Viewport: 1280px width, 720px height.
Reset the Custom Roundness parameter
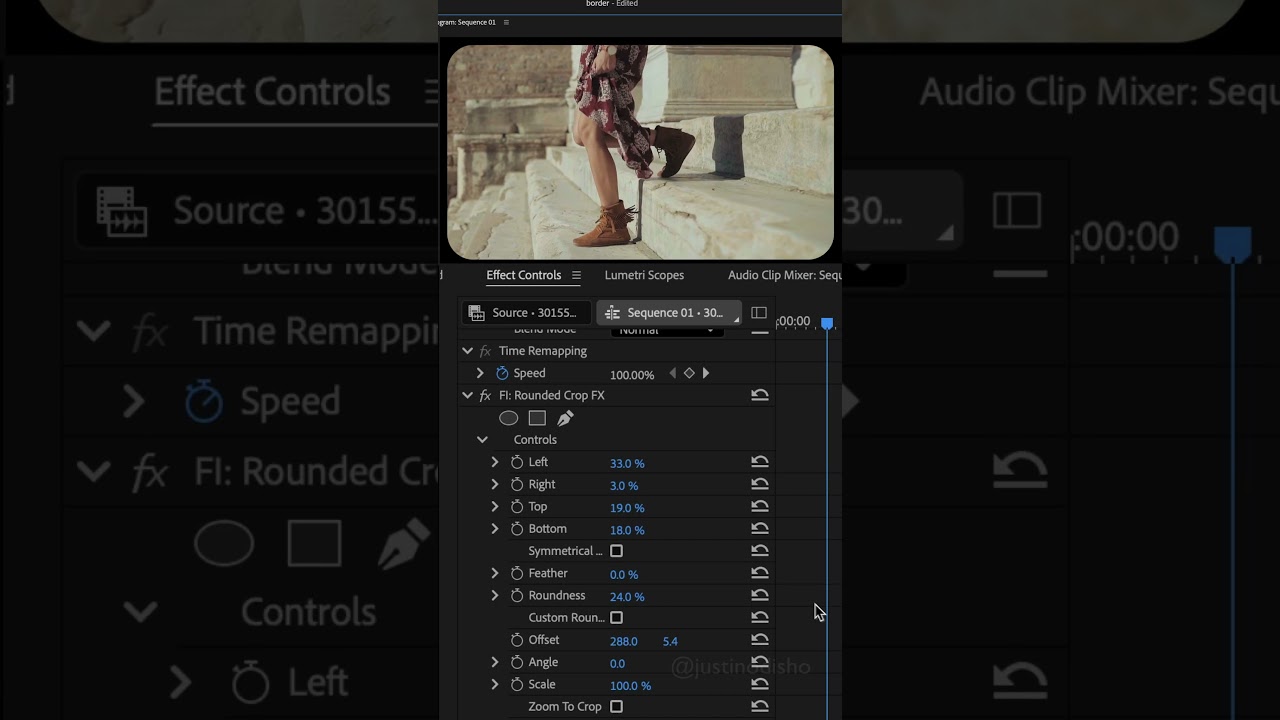[x=760, y=617]
